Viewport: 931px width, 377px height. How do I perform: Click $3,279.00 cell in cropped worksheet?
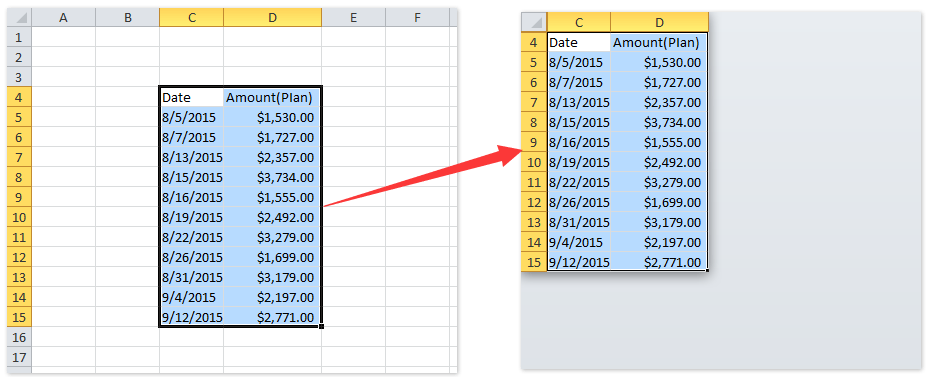[x=659, y=182]
